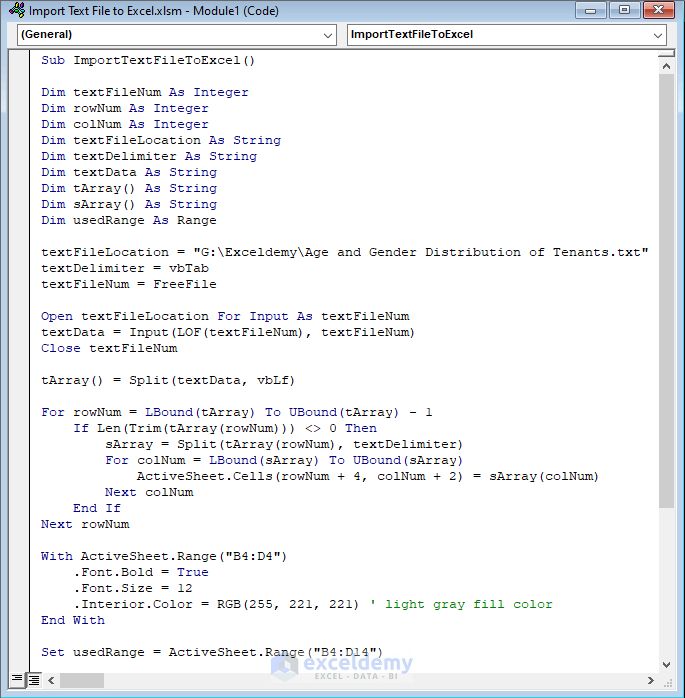Click the horizontal scrollbar right arrow
This screenshot has width=685, height=698.
[x=651, y=680]
